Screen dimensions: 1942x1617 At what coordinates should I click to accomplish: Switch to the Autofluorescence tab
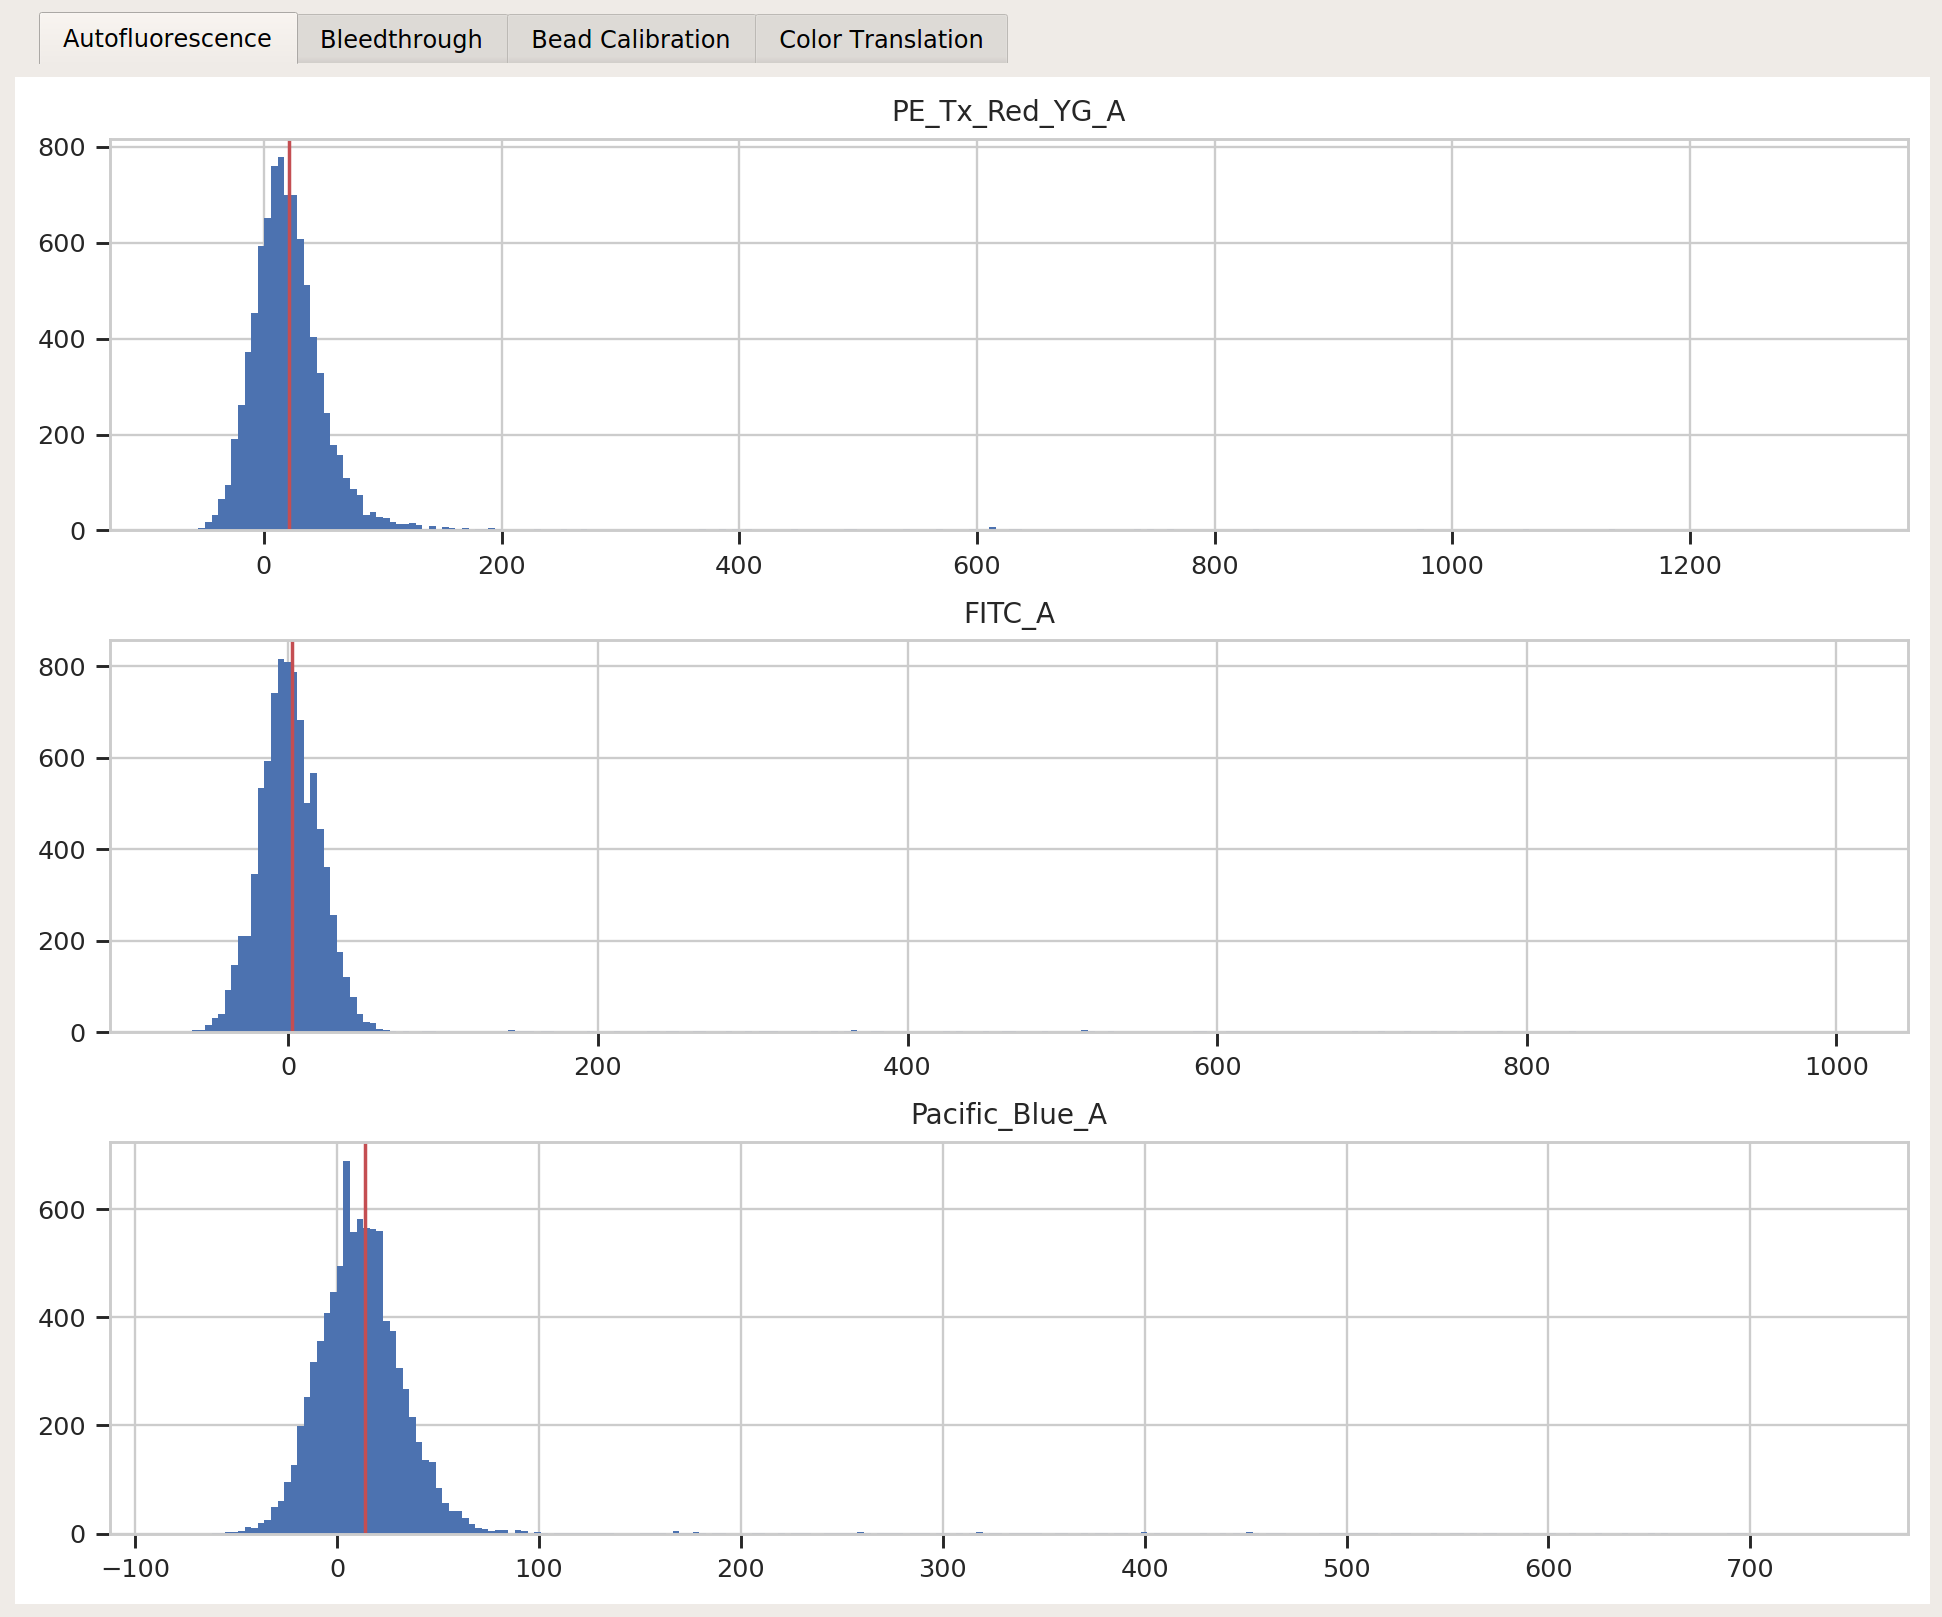167,39
